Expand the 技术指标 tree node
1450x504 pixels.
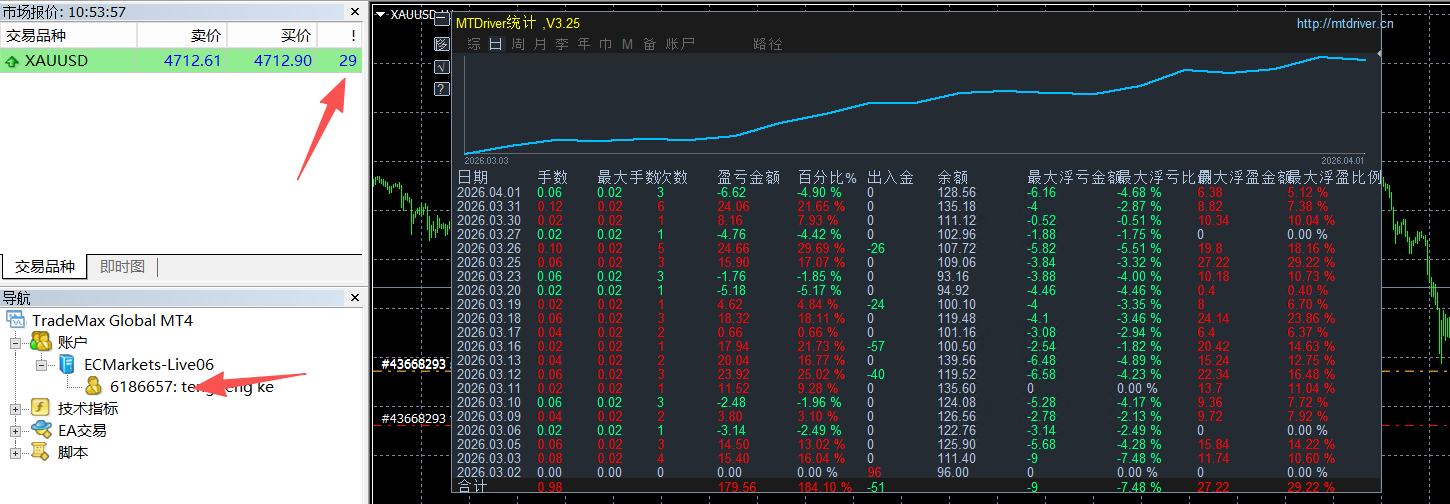[x=16, y=408]
